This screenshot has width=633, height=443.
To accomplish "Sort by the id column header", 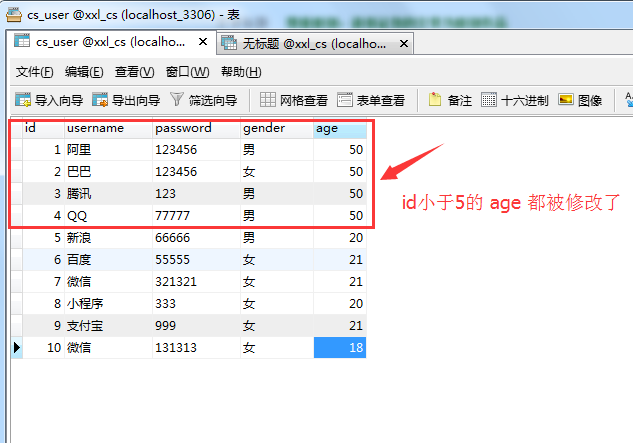I will (43, 128).
